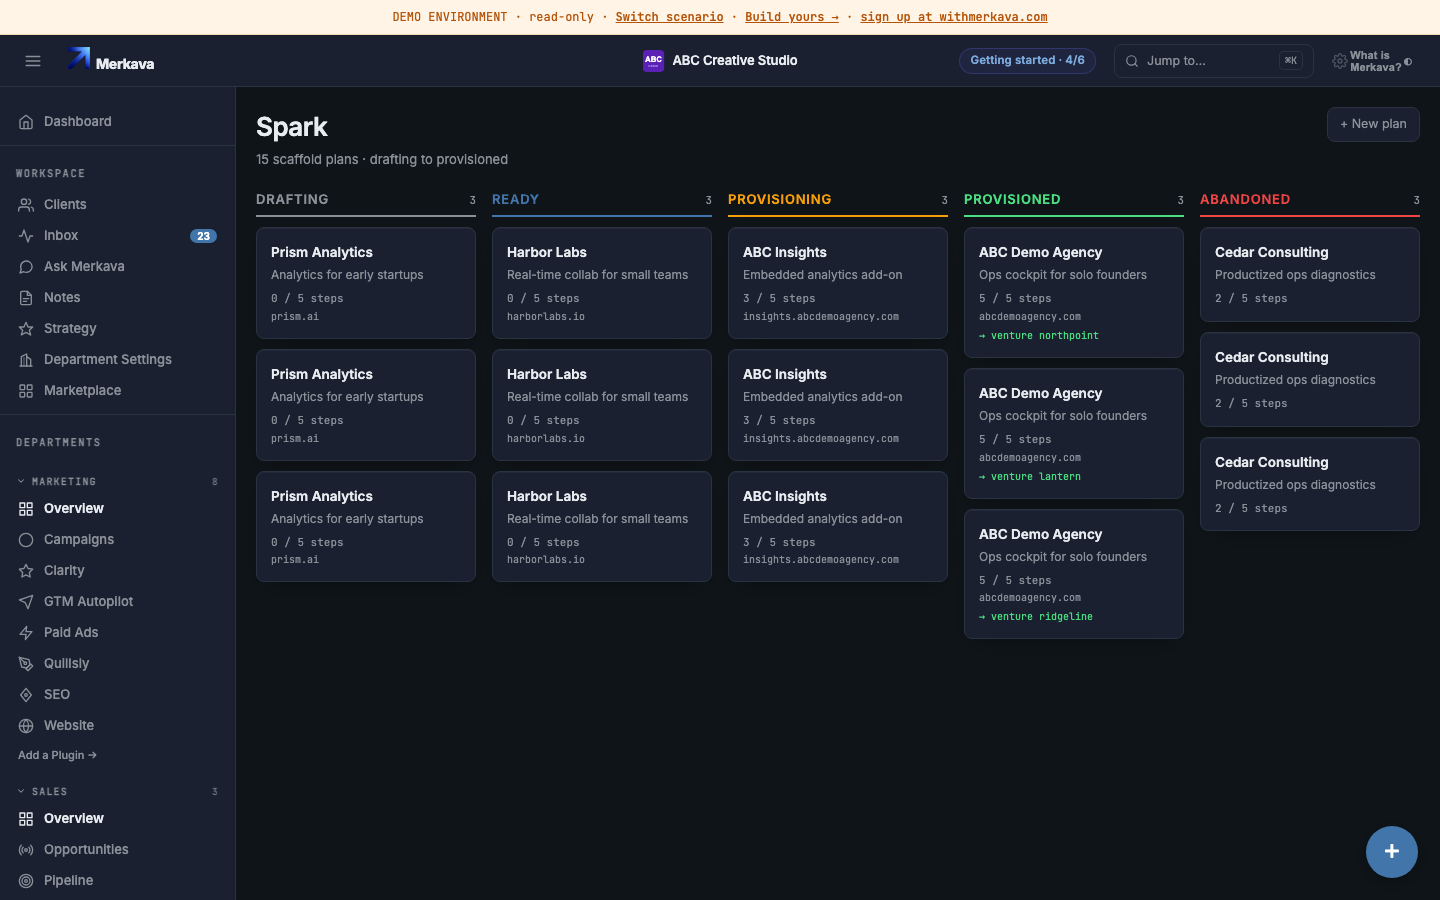
Task: Open the first Prism Analytics card in Drafting
Action: tap(366, 283)
